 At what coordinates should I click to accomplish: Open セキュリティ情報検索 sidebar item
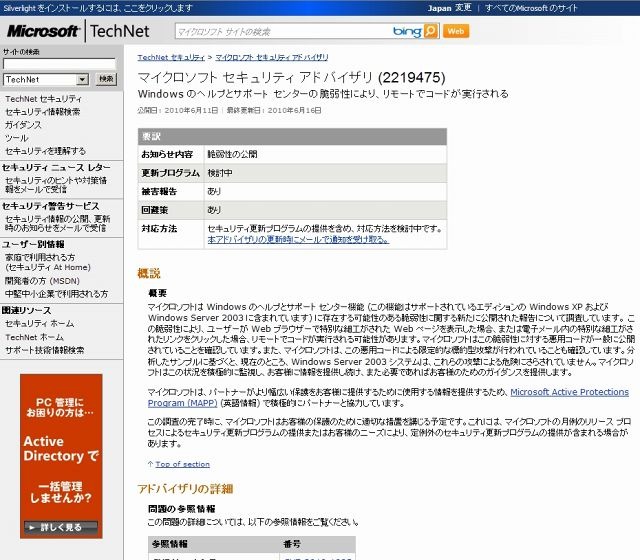[42, 112]
